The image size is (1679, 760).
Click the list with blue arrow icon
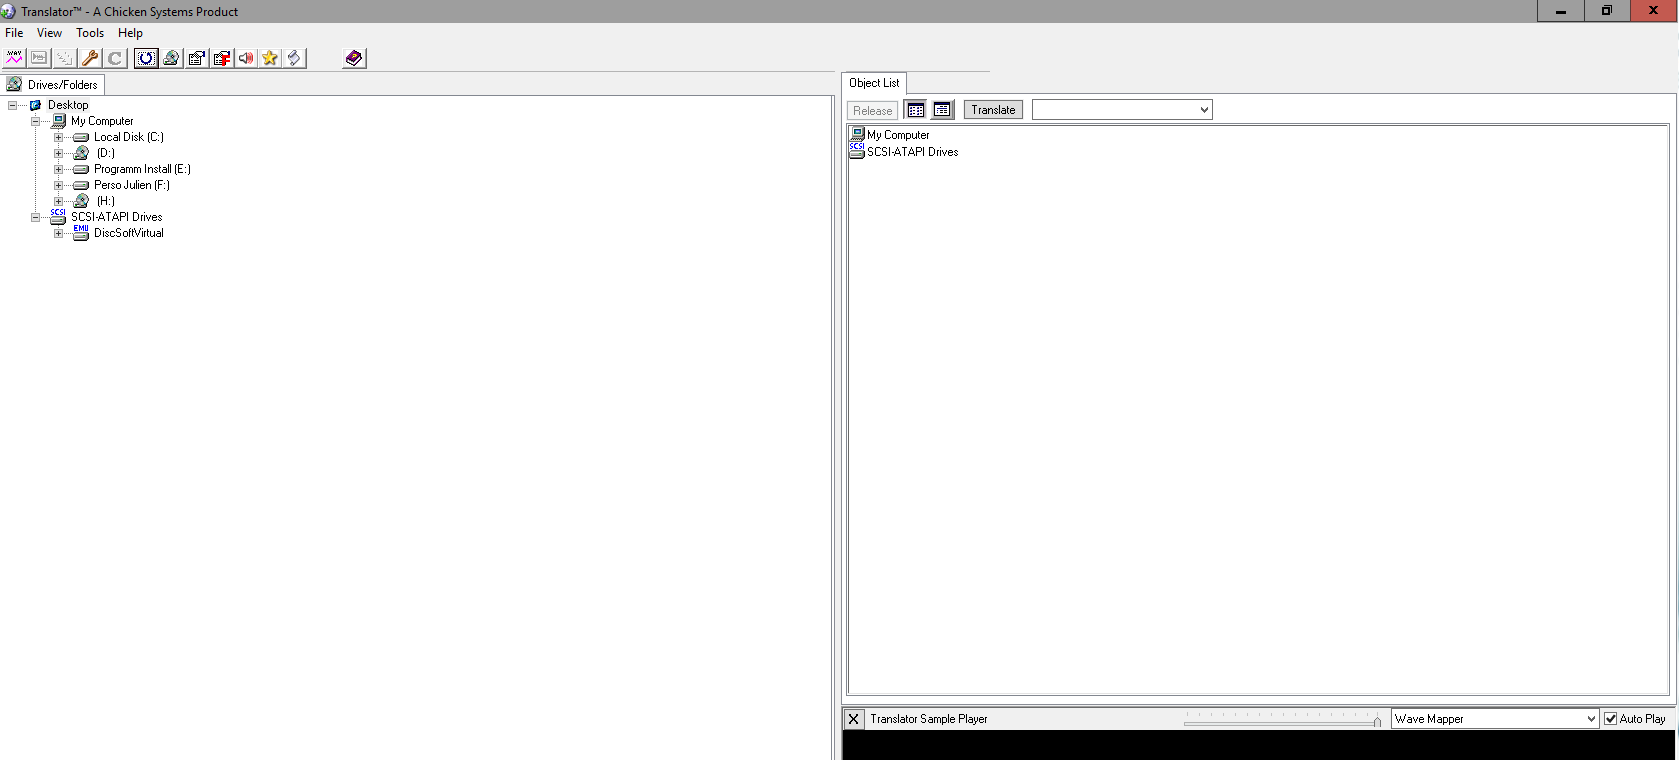point(197,58)
